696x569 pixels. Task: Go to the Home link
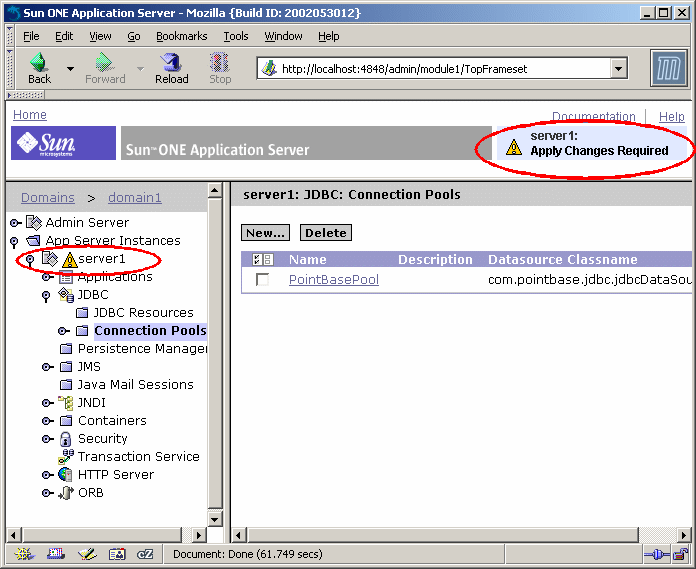(x=30, y=115)
